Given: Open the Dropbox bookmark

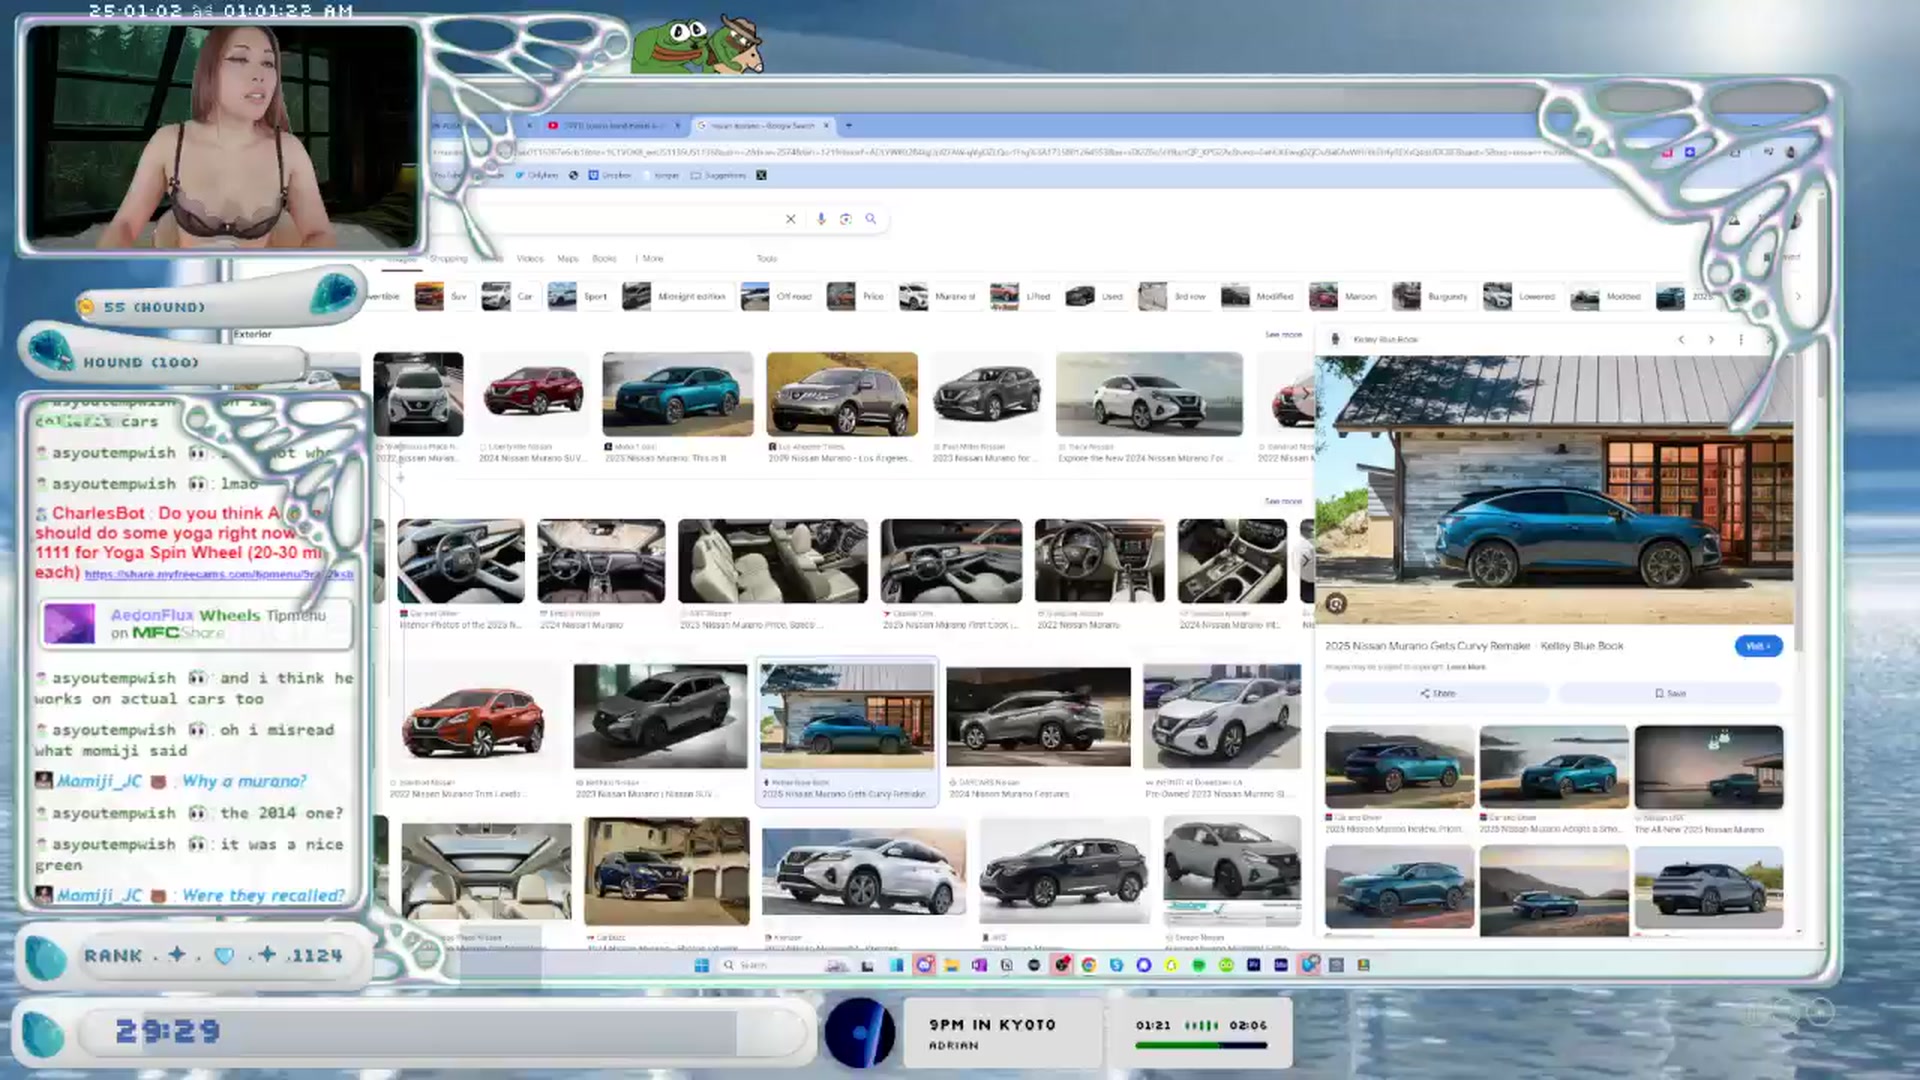Looking at the screenshot, I should click(x=610, y=176).
